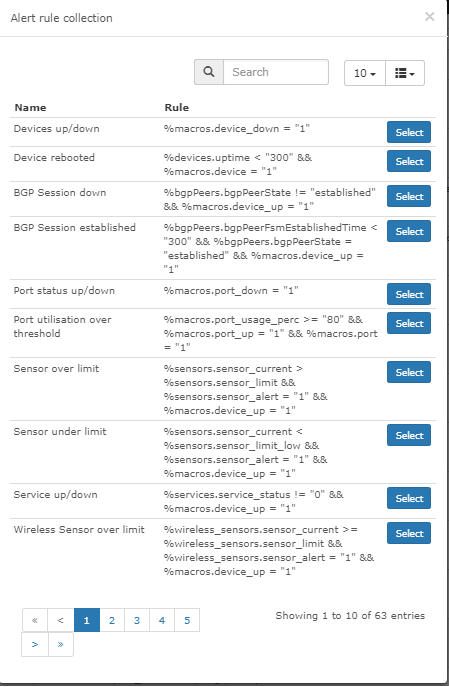The height and width of the screenshot is (687, 449).
Task: Select the Sensor over limit rule
Action: point(409,372)
